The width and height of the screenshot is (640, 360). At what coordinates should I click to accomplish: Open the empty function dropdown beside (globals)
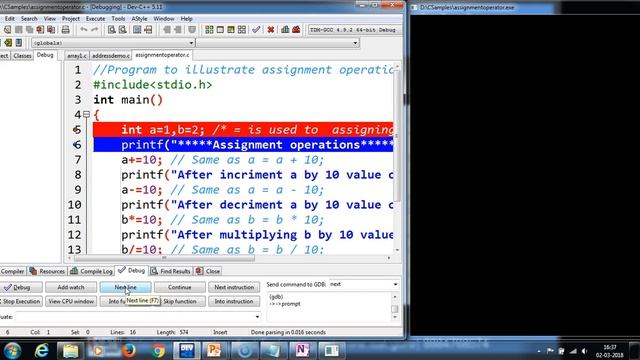pyautogui.click(x=278, y=43)
